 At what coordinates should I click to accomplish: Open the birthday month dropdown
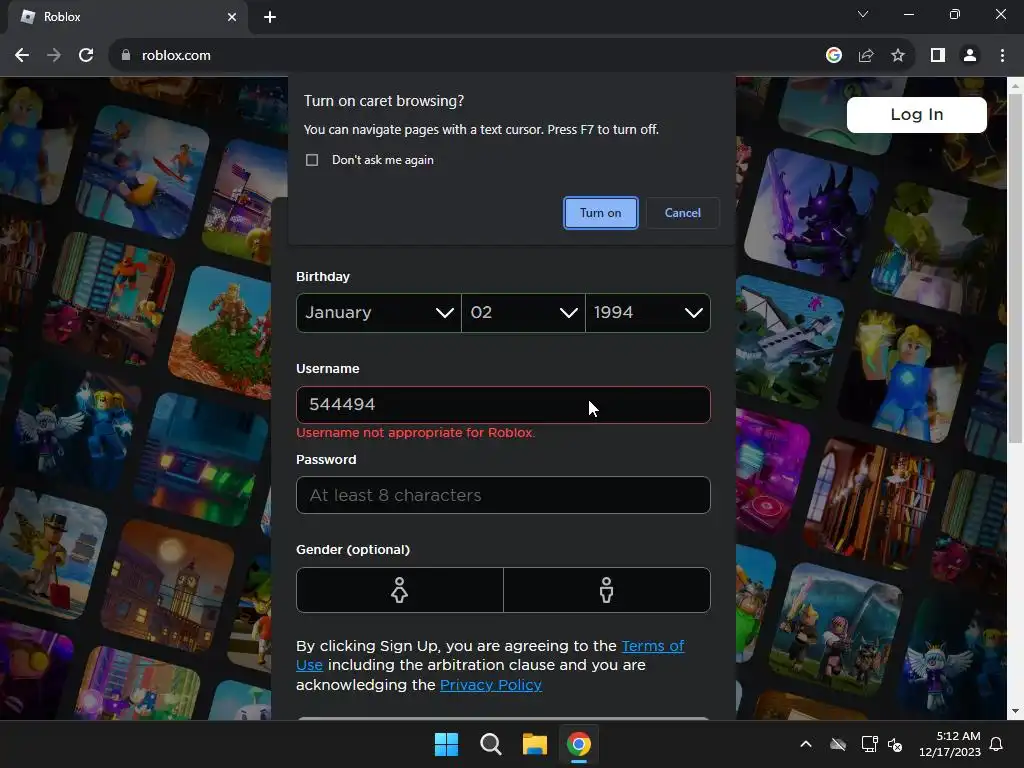(379, 313)
